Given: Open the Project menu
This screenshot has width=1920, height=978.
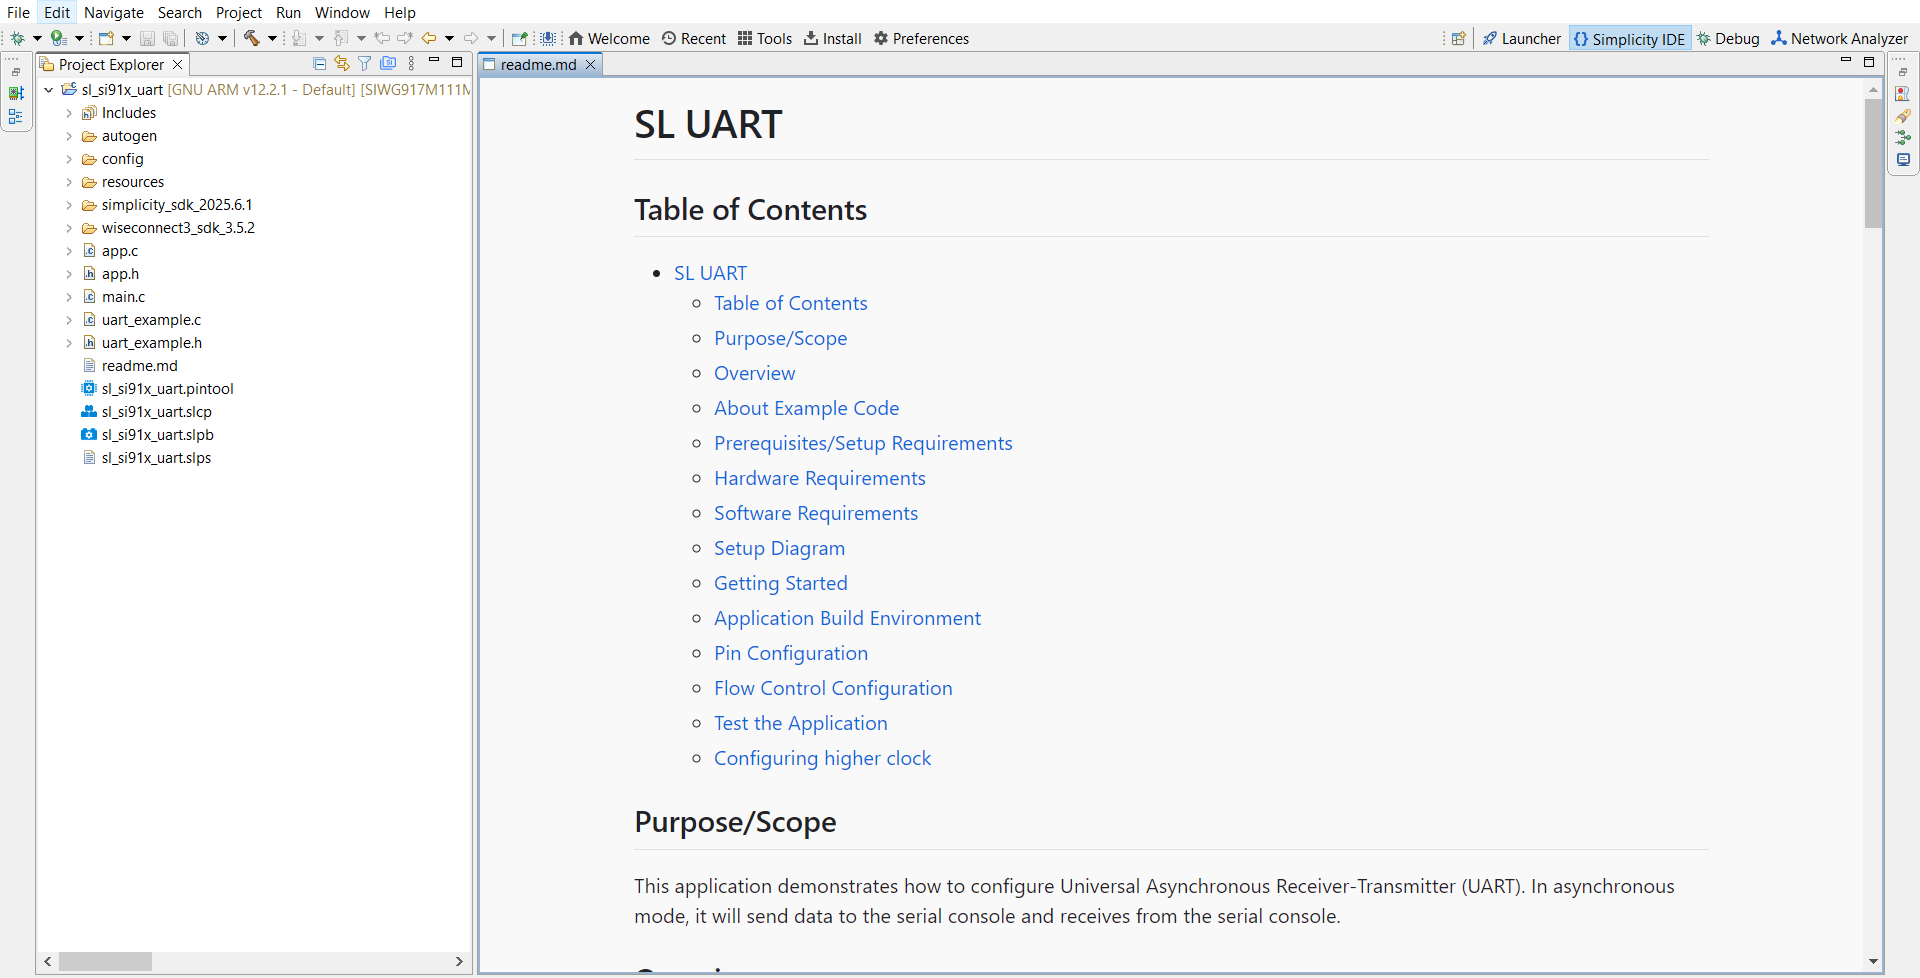Looking at the screenshot, I should [x=238, y=12].
